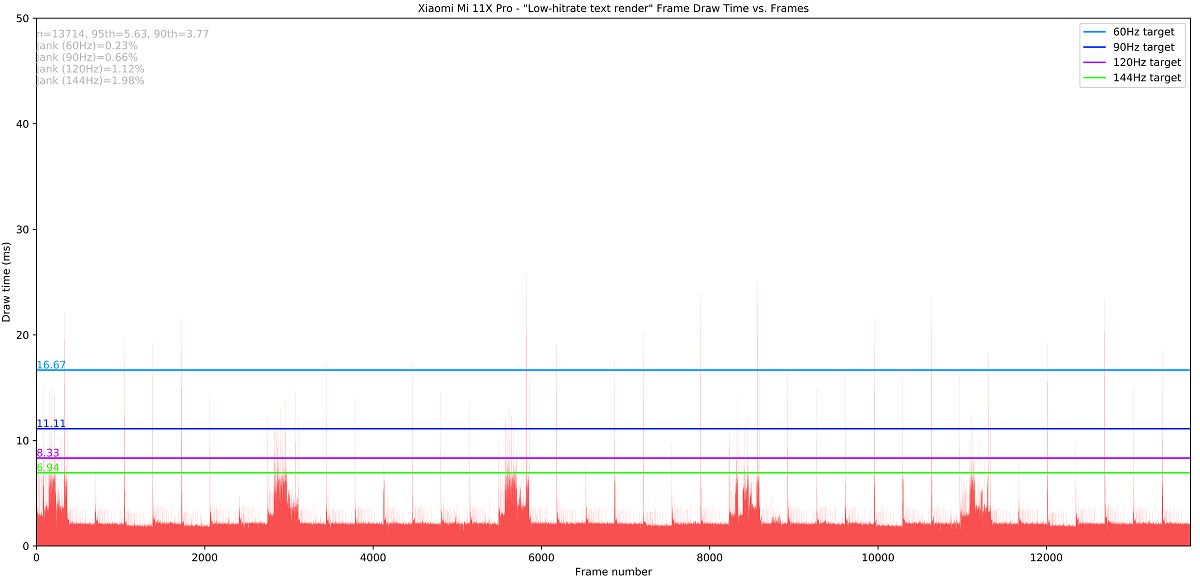Click the y-axis tick label "10"

point(23,440)
